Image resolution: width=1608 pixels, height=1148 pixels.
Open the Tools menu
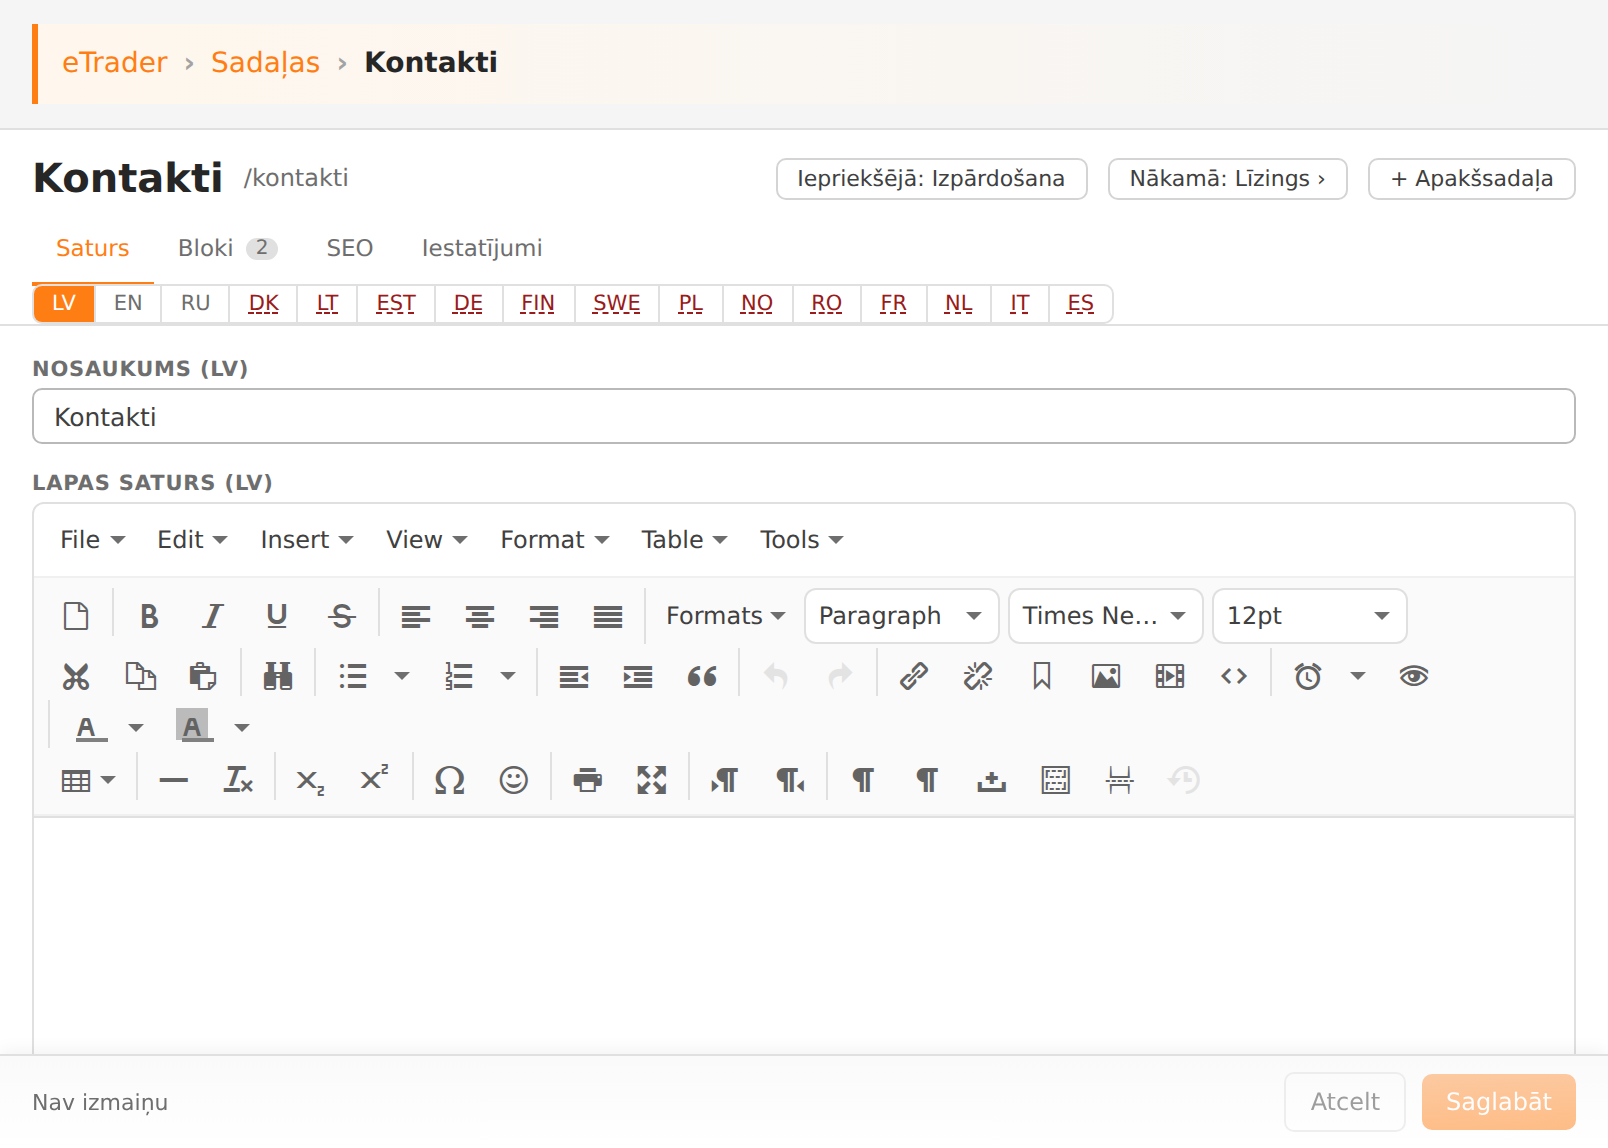[801, 540]
